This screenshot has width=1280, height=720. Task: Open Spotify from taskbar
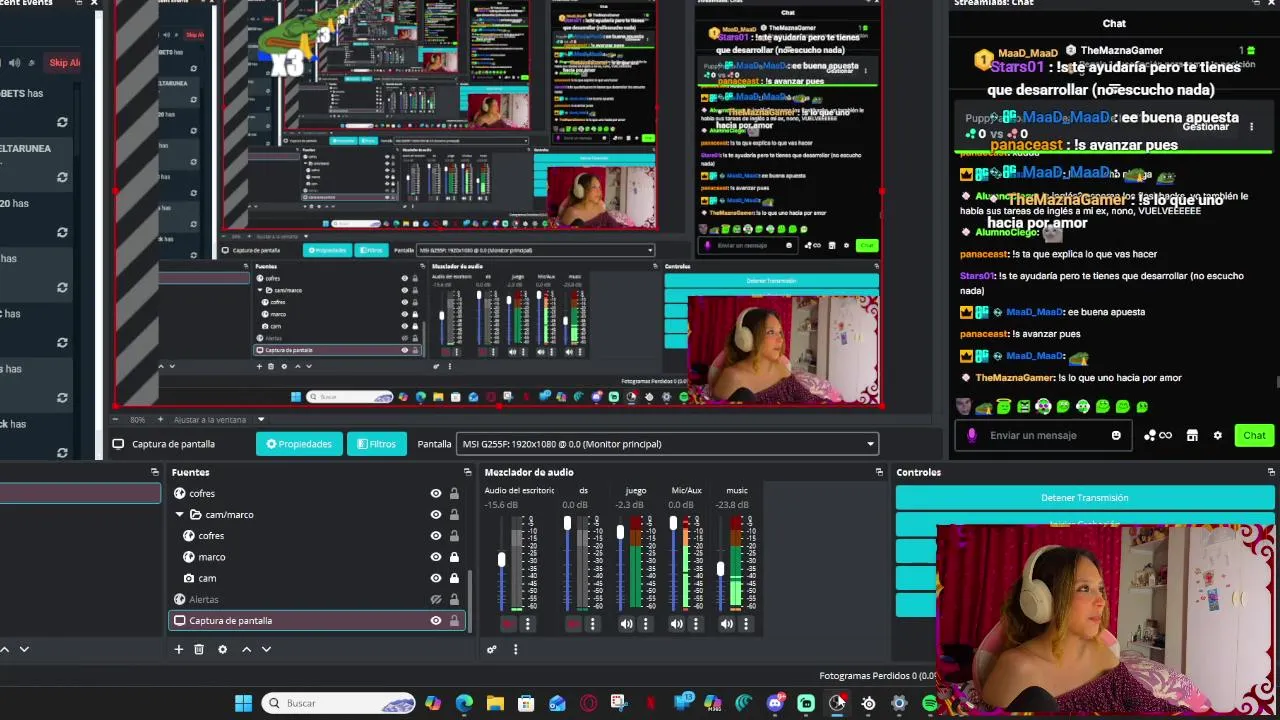coord(930,704)
